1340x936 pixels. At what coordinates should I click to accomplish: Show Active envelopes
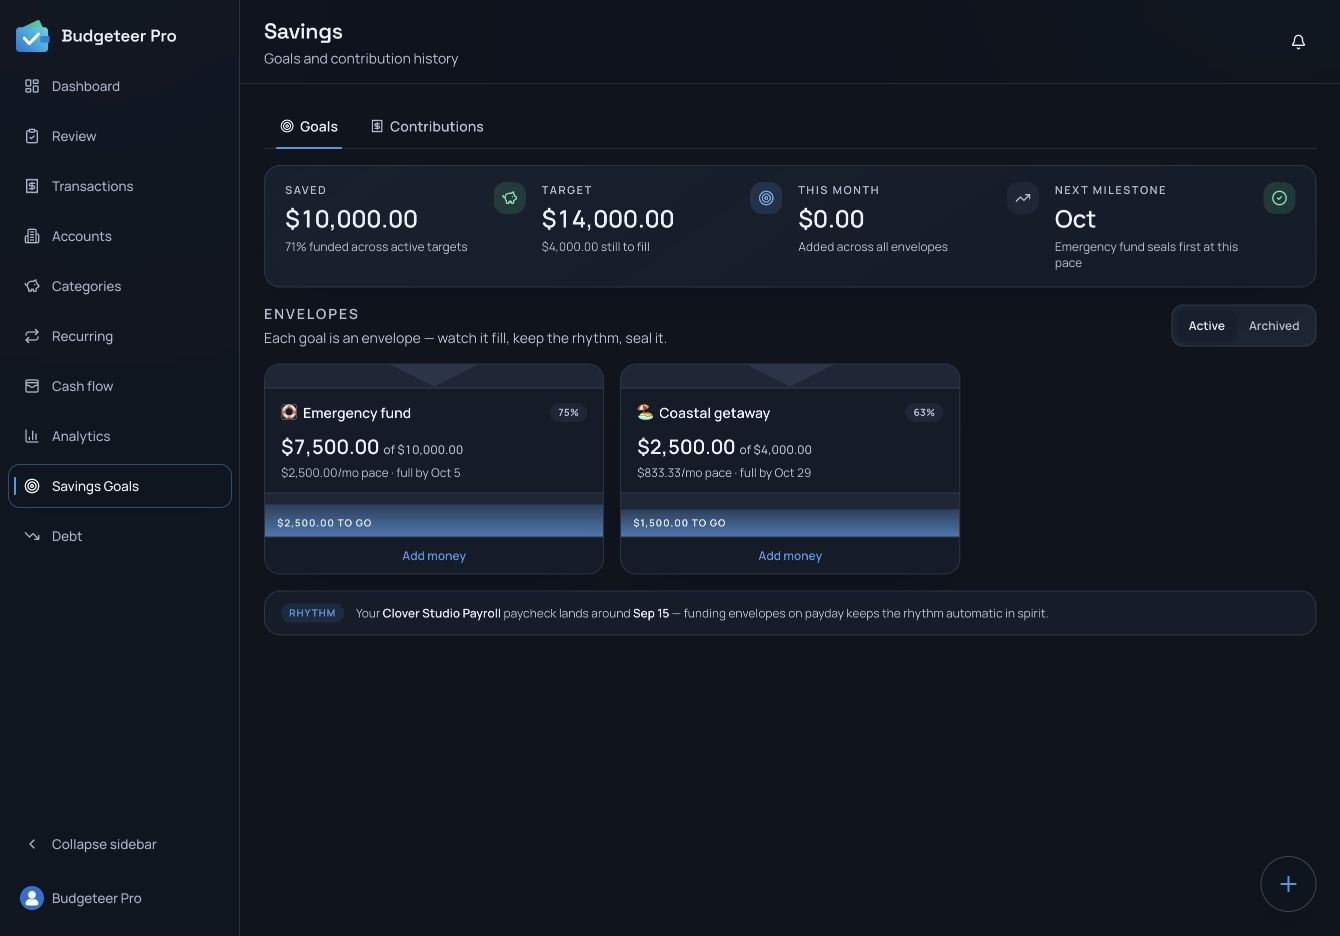(1206, 326)
